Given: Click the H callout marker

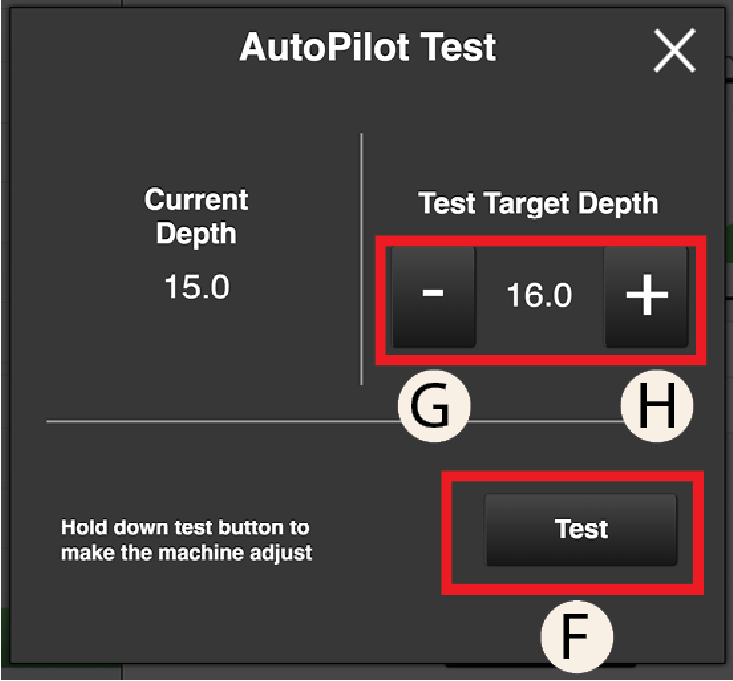Looking at the screenshot, I should (657, 405).
